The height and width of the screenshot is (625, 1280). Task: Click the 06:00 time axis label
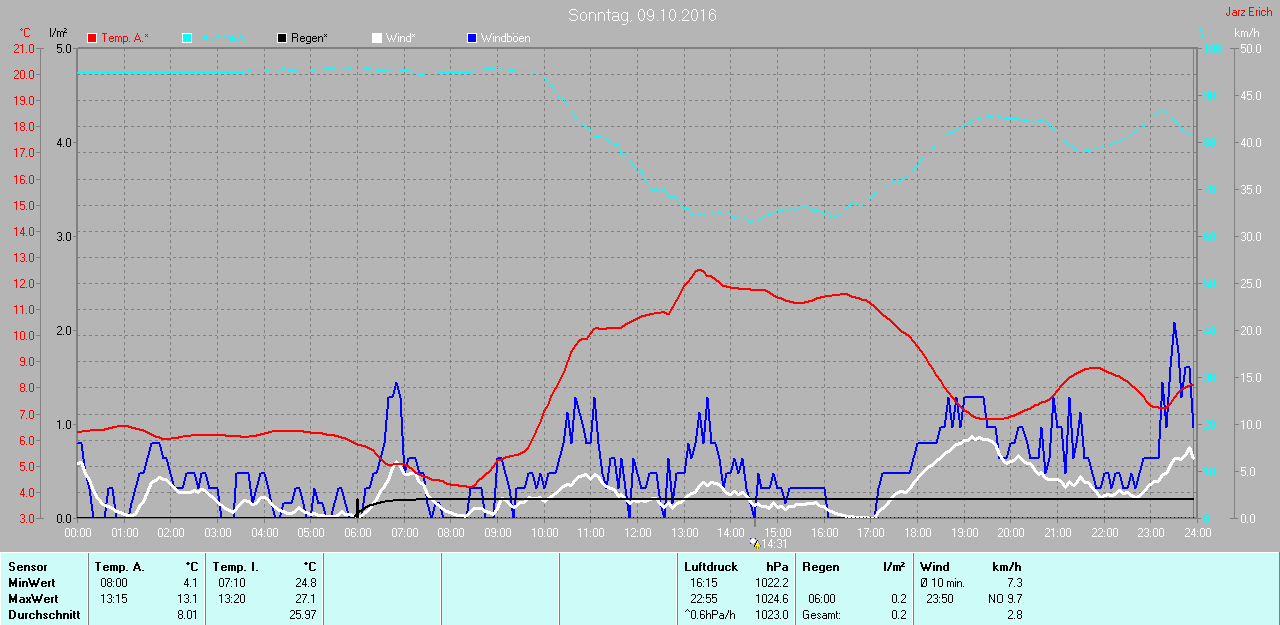[x=357, y=533]
